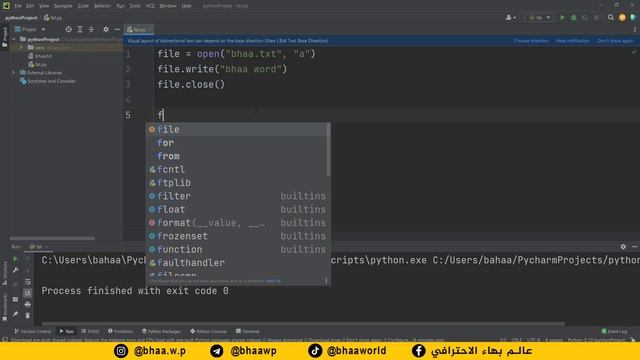The height and width of the screenshot is (360, 640).
Task: Expand External Libraries node
Action: tap(14, 73)
